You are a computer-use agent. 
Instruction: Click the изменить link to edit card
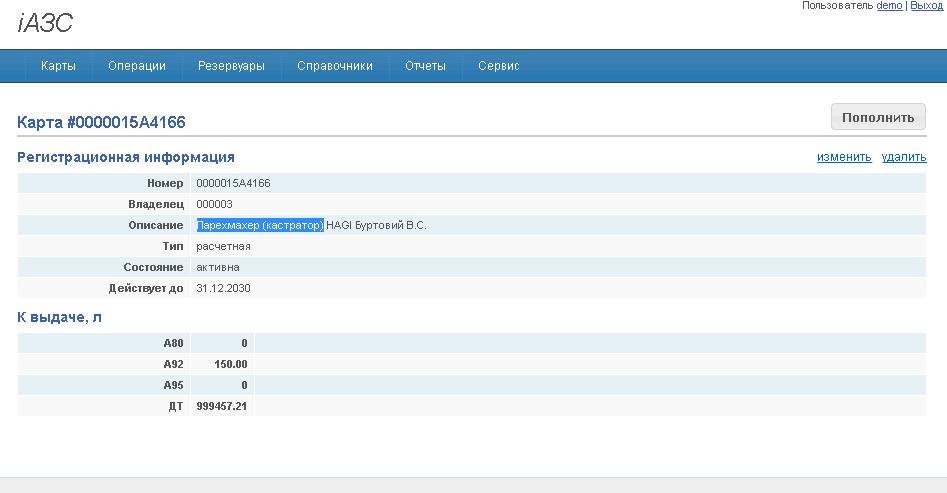[844, 157]
